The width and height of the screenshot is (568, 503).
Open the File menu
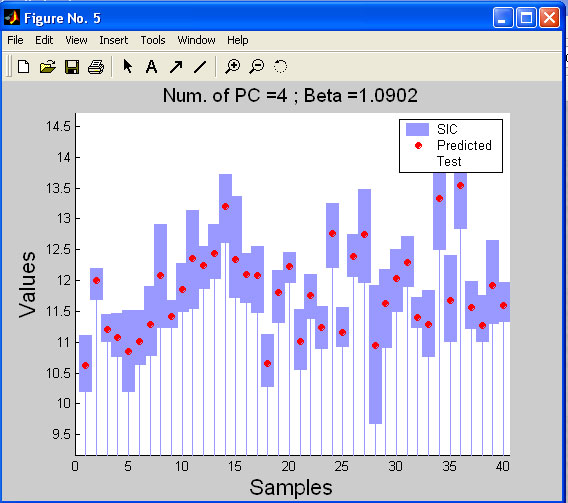[15, 40]
